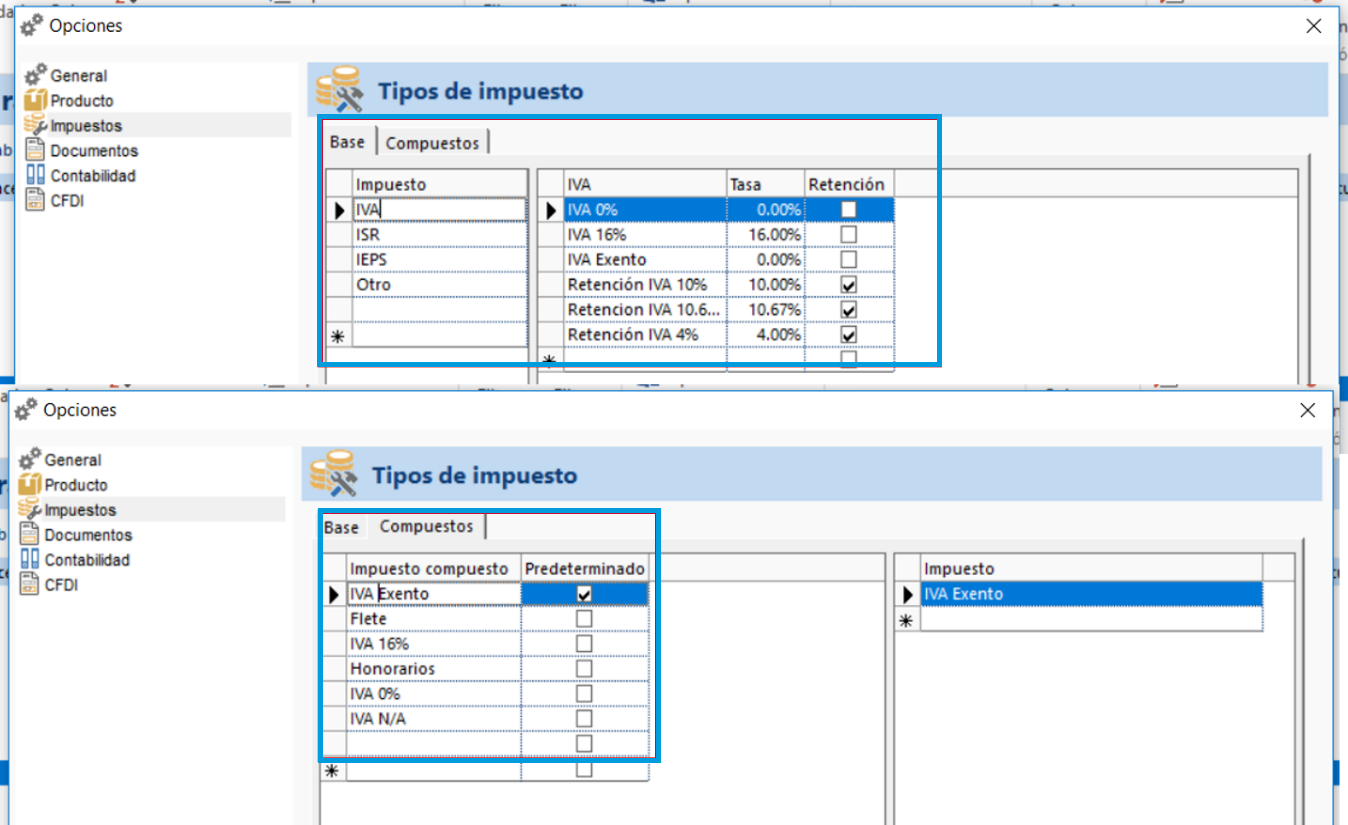The height and width of the screenshot is (825, 1348).
Task: Click the Contabilidad icon in the top dialog
Action: (x=36, y=175)
